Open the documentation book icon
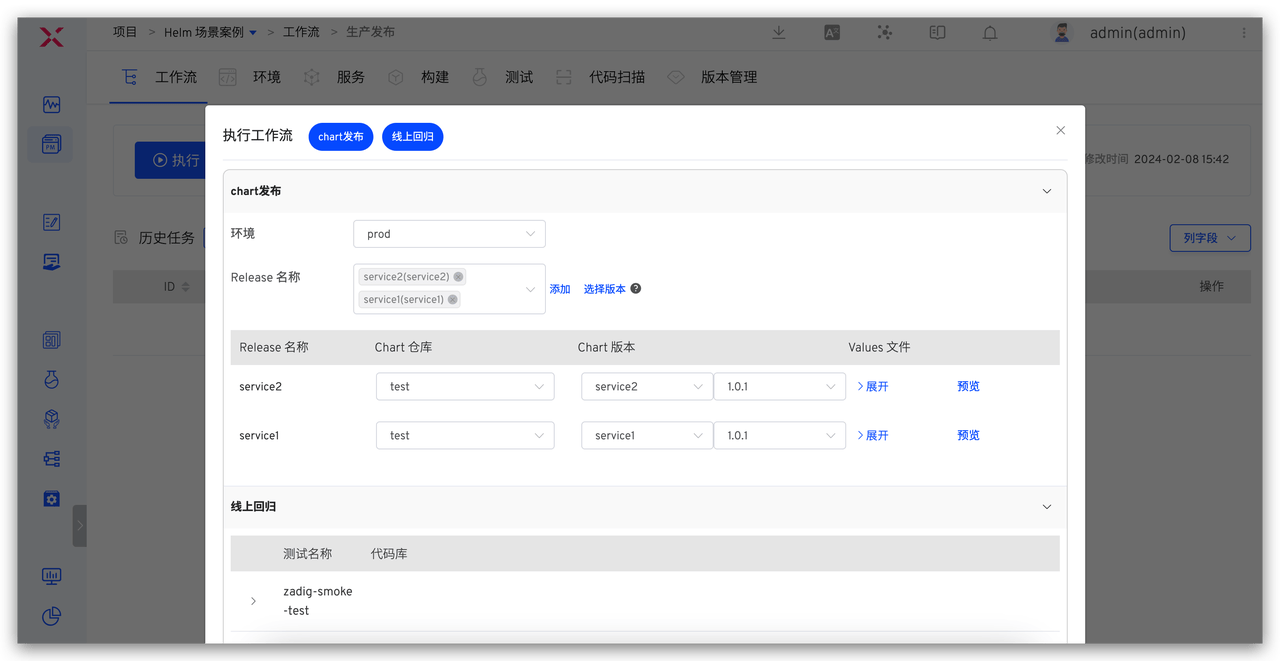1280x661 pixels. [x=937, y=32]
